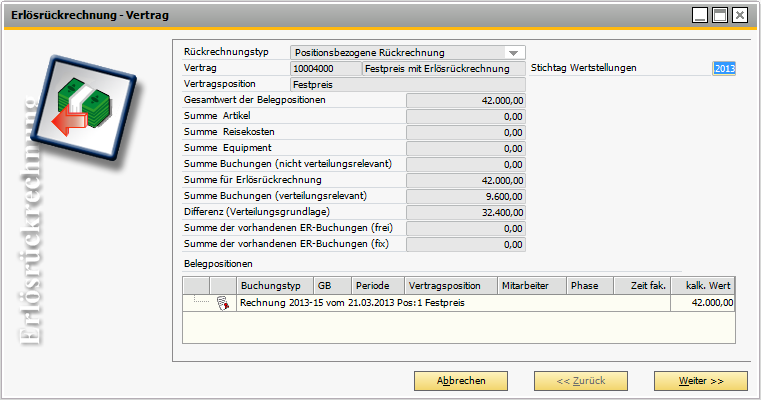The image size is (761, 400).
Task: Click the value next to Summe Buchungen (nicht verteilungsrelevant)
Action: (x=466, y=165)
